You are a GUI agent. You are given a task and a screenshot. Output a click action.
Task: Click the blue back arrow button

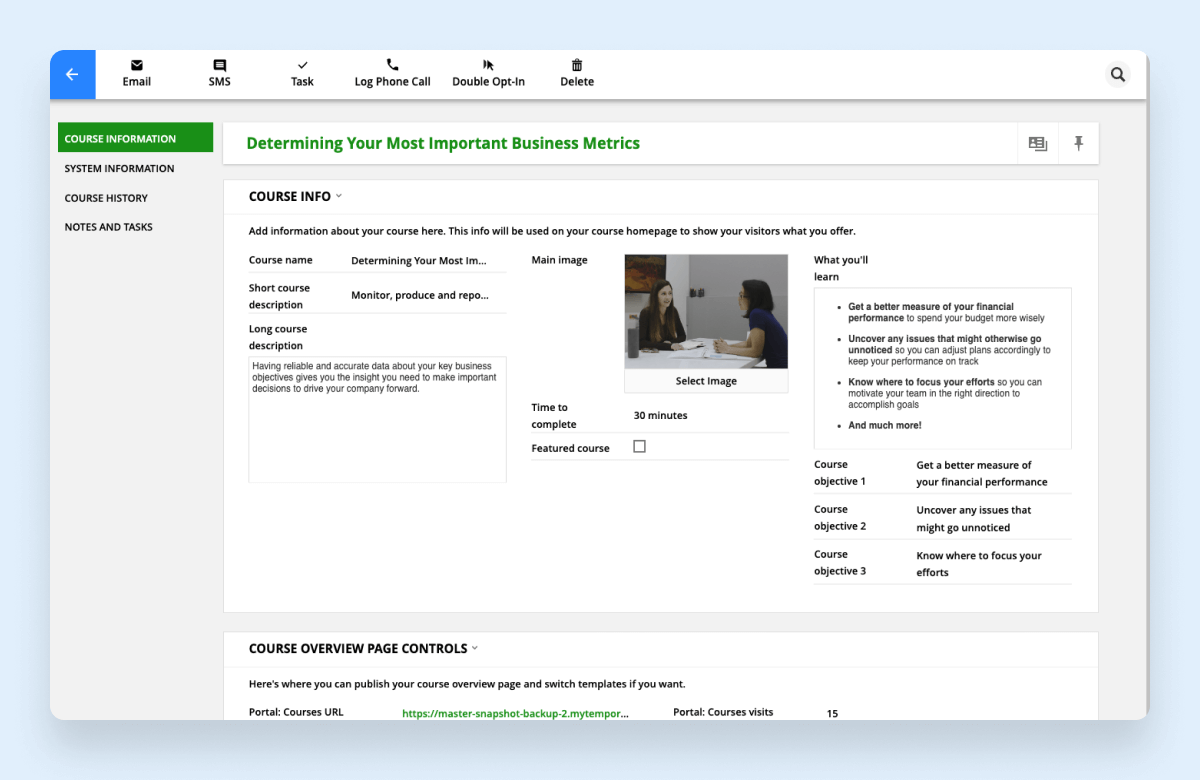72,75
